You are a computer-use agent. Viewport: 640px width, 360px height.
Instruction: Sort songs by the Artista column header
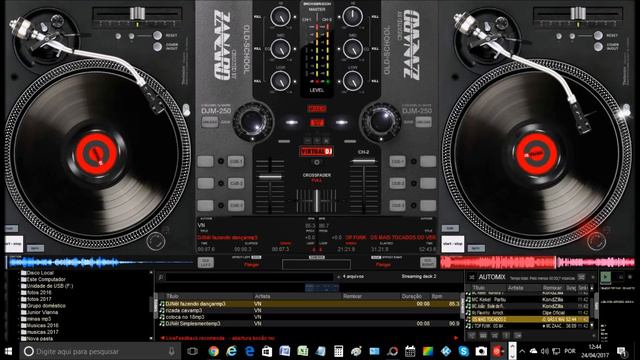point(262,296)
